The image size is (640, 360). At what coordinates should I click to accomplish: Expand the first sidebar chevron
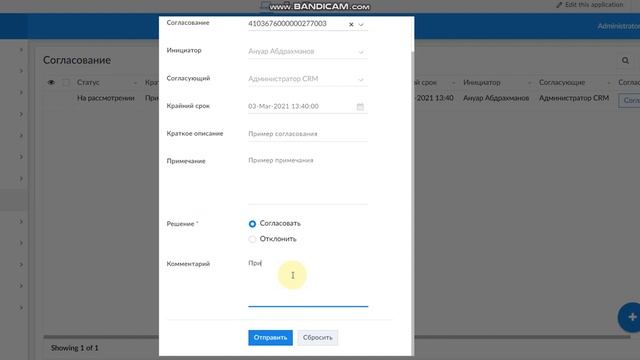(x=21, y=50)
